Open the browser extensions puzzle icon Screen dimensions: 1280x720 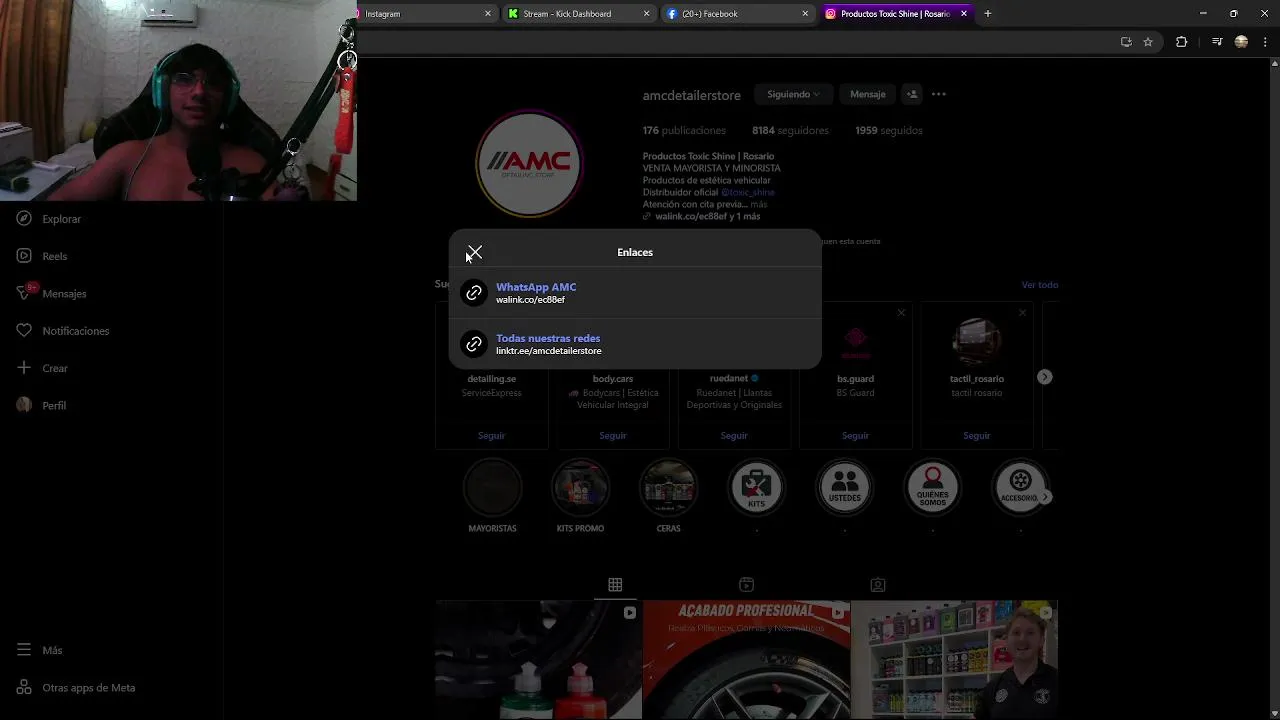coord(1181,42)
